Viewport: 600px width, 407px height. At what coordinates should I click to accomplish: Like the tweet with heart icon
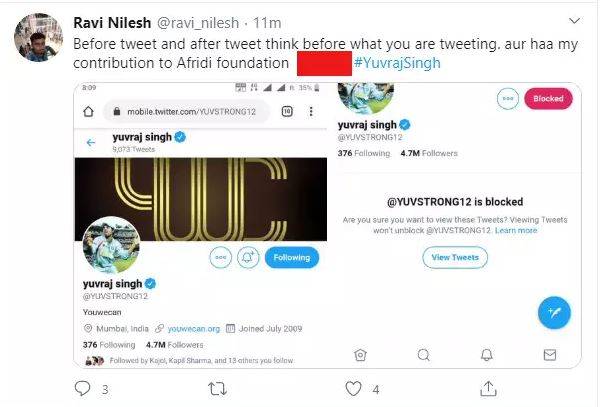click(352, 388)
